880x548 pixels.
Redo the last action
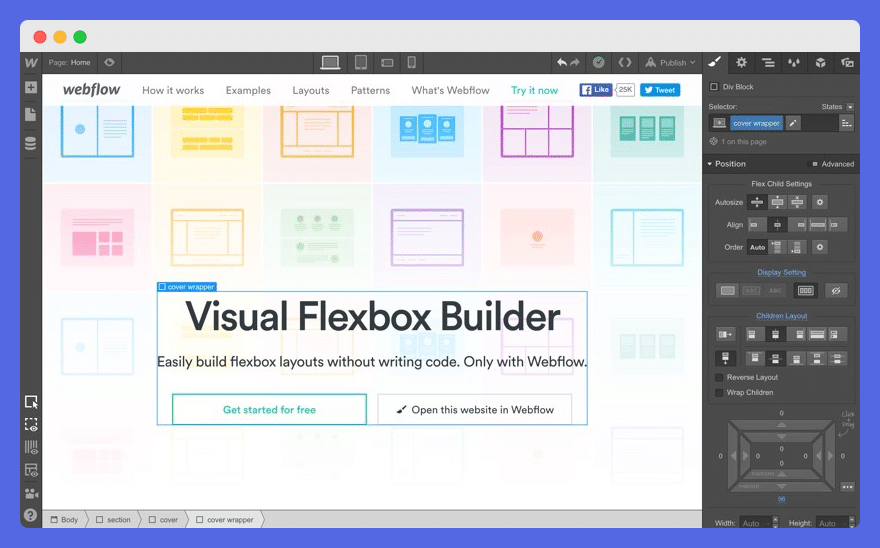575,62
